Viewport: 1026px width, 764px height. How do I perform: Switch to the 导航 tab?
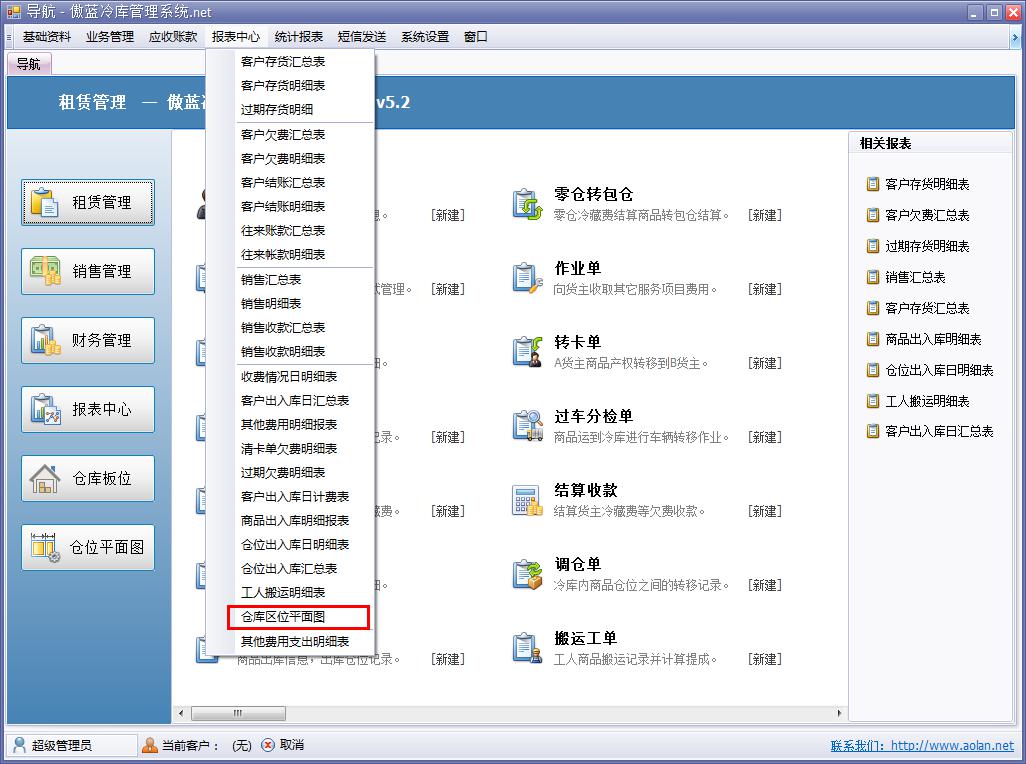pyautogui.click(x=29, y=64)
